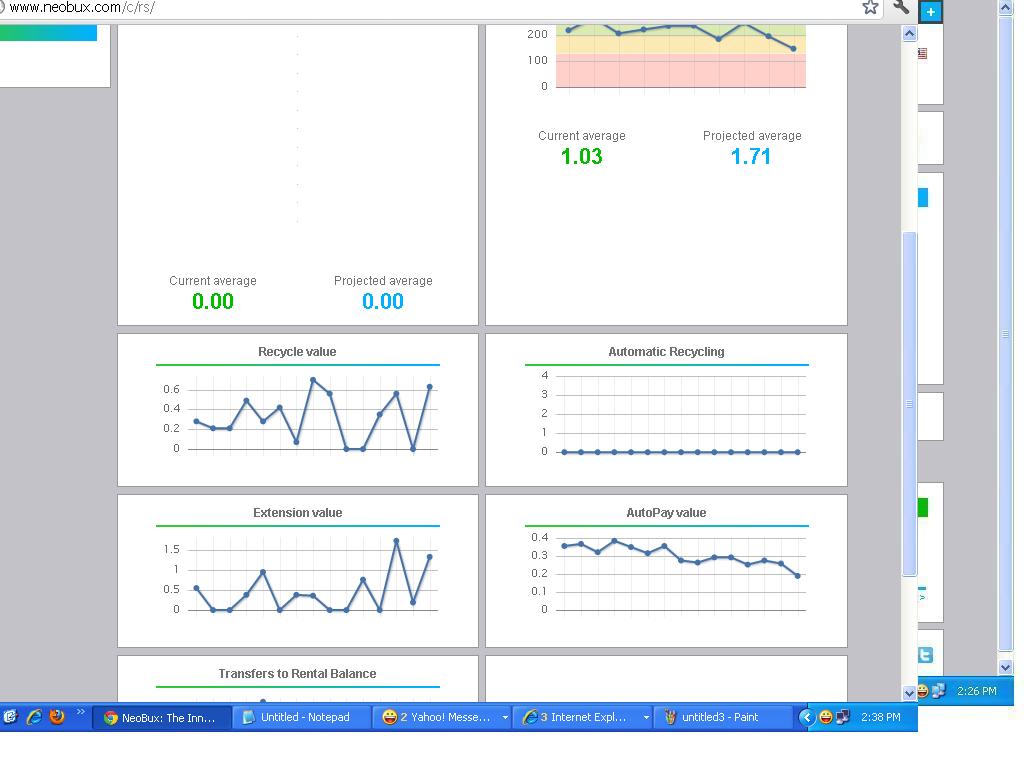The image size is (1024, 768).
Task: Click the blue plus button at top right
Action: (931, 11)
